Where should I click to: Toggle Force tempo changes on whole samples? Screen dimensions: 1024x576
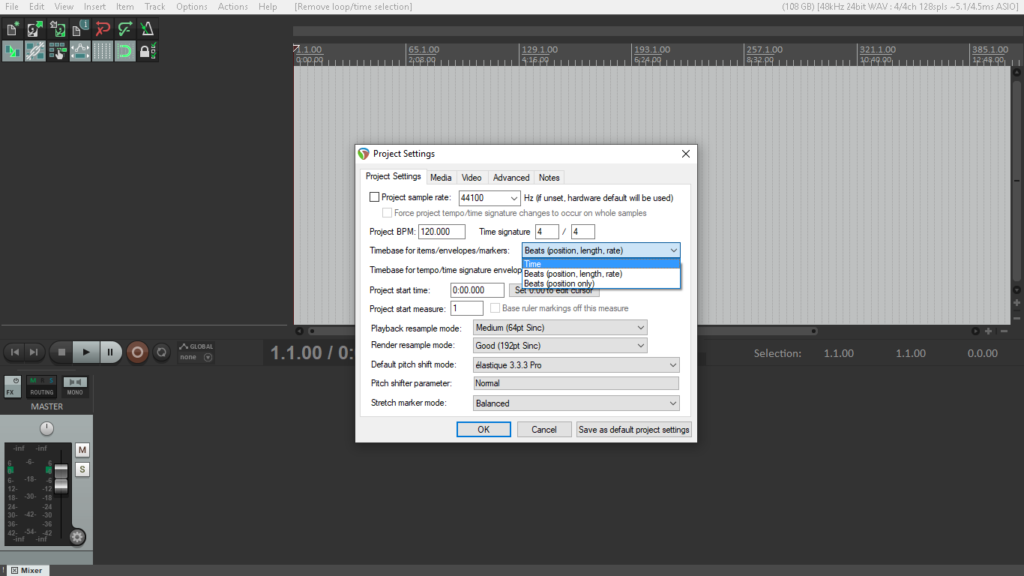387,213
